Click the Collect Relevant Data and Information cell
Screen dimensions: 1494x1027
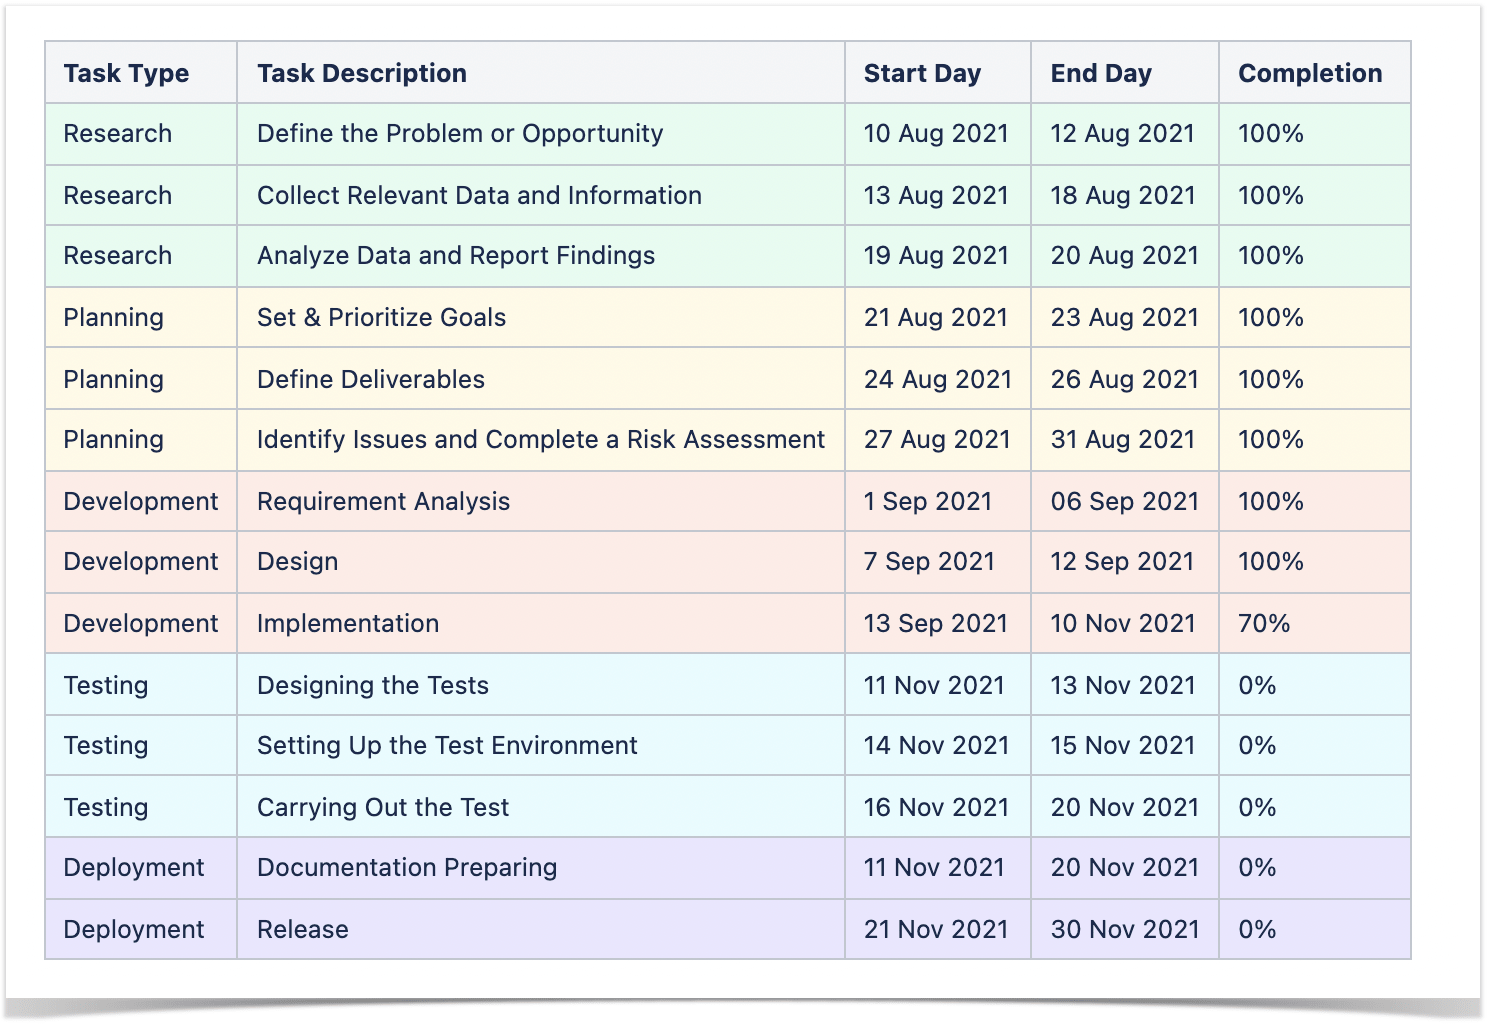pos(478,195)
